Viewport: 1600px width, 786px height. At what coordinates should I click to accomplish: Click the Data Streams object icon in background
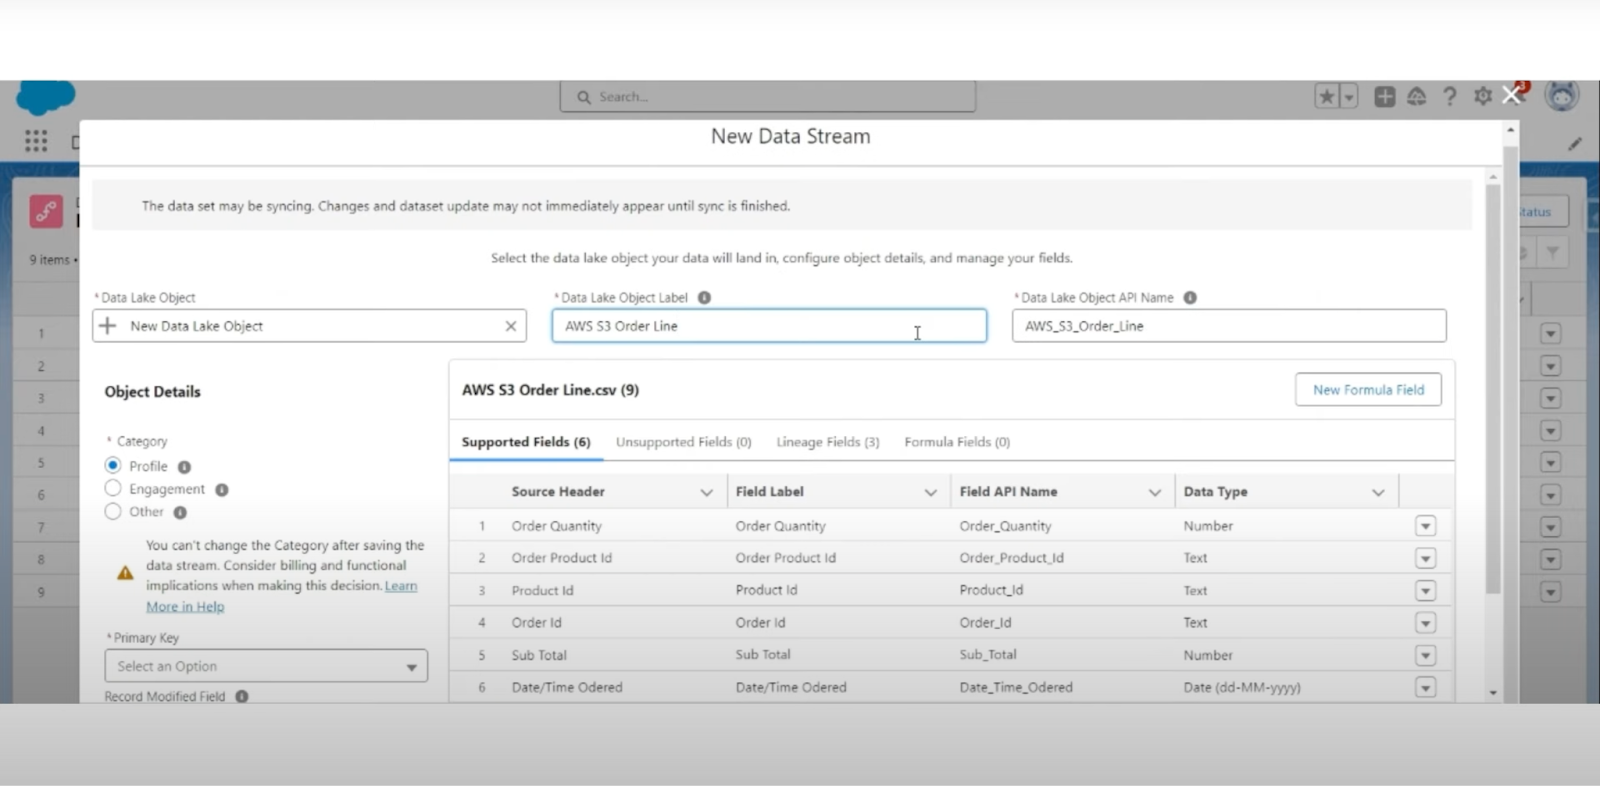(46, 211)
